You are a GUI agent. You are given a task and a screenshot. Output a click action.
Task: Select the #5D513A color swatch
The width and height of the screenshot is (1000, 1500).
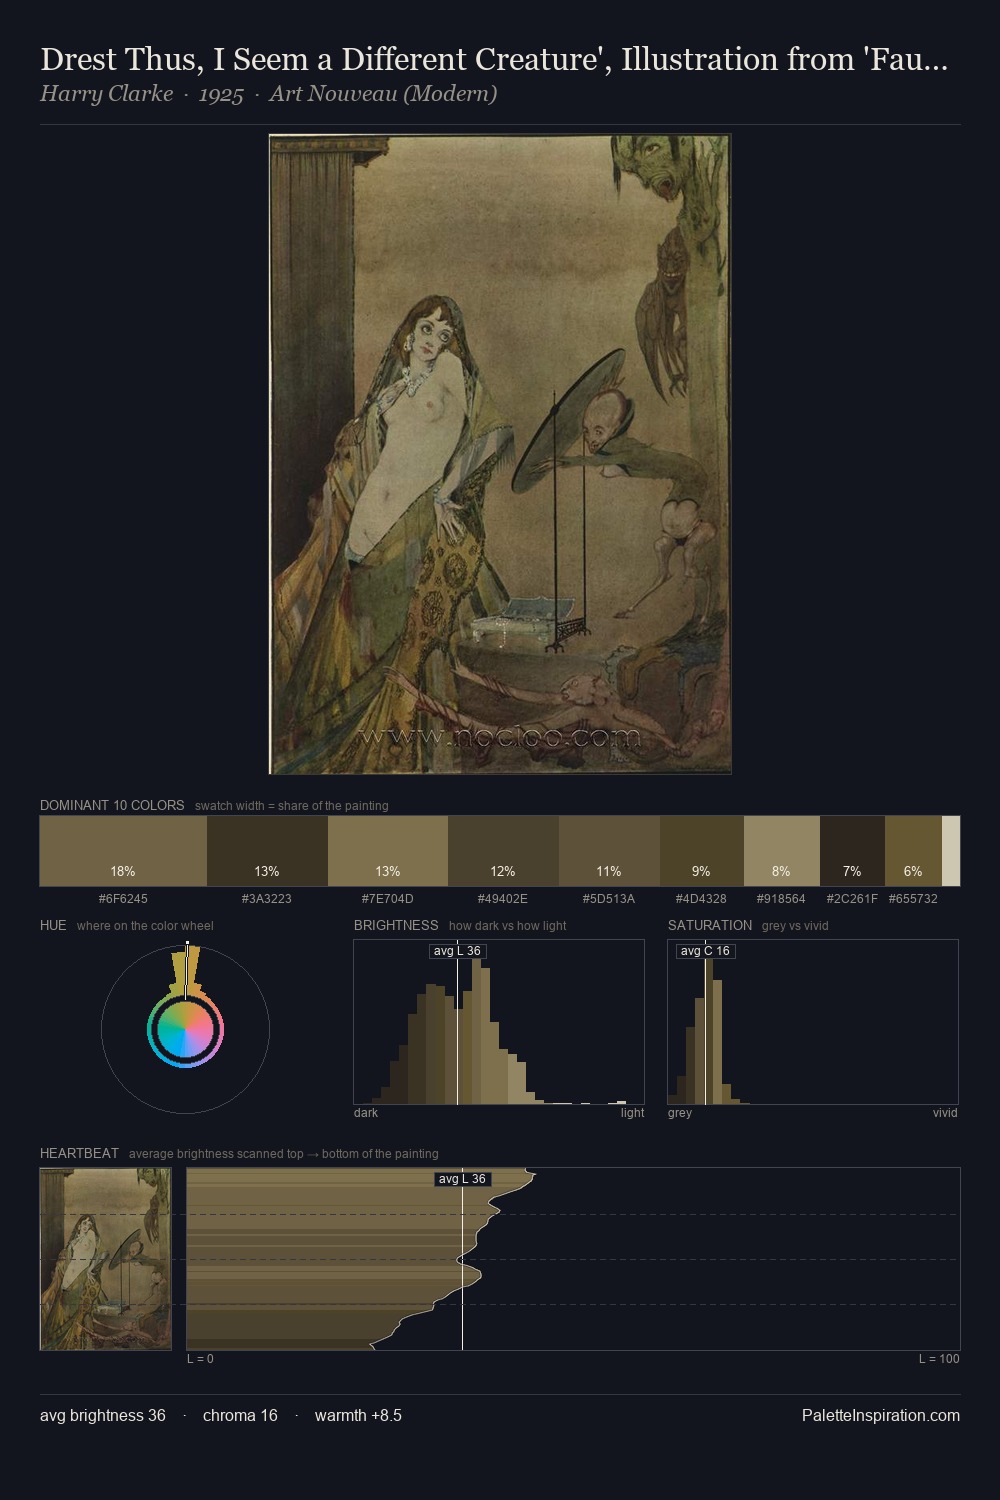[x=609, y=851]
